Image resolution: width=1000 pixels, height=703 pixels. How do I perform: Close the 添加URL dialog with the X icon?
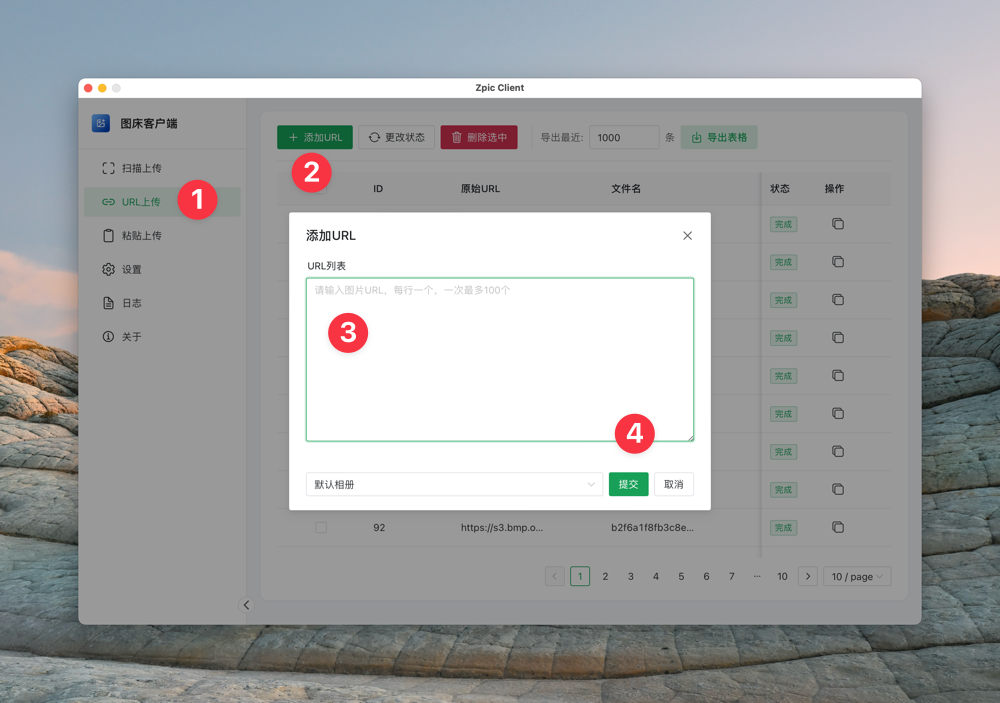click(687, 236)
